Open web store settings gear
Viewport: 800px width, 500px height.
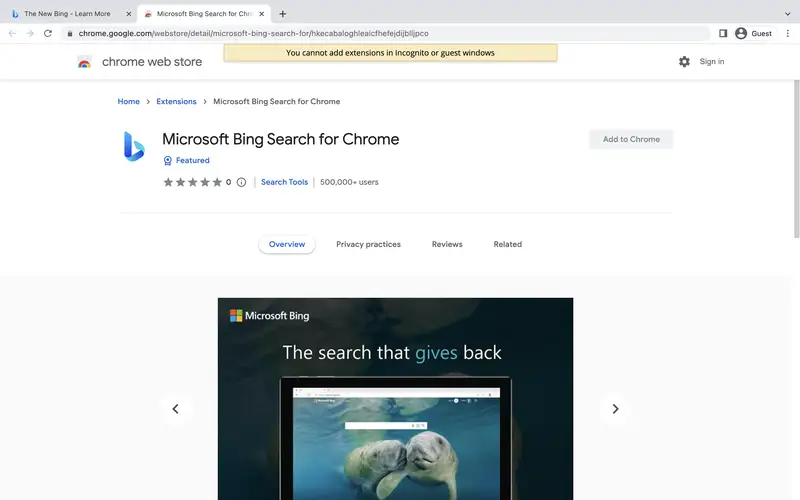tap(684, 62)
